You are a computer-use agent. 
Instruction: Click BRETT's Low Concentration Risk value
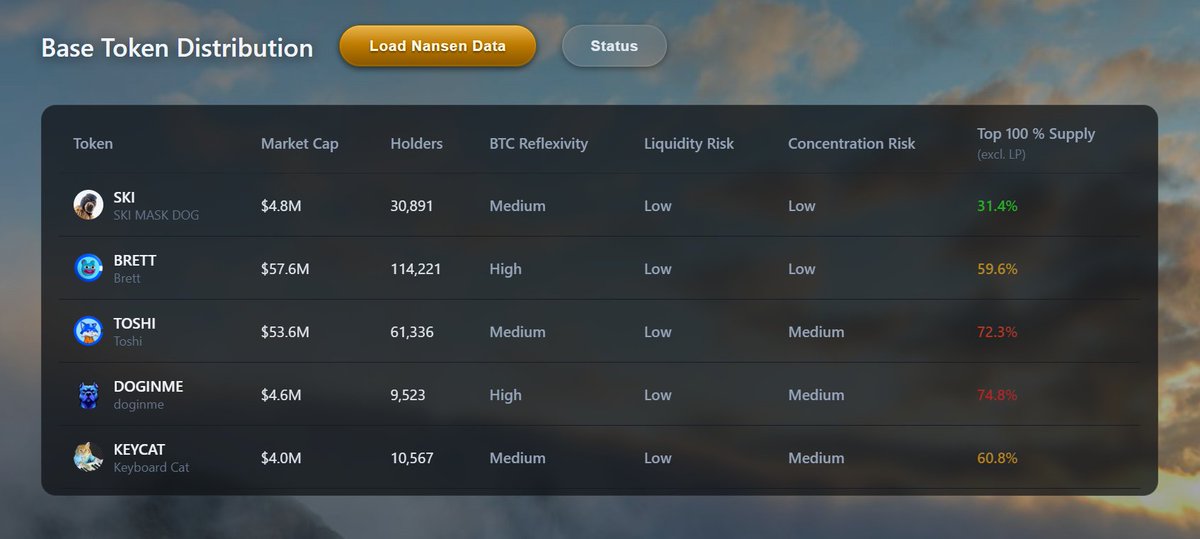point(802,269)
